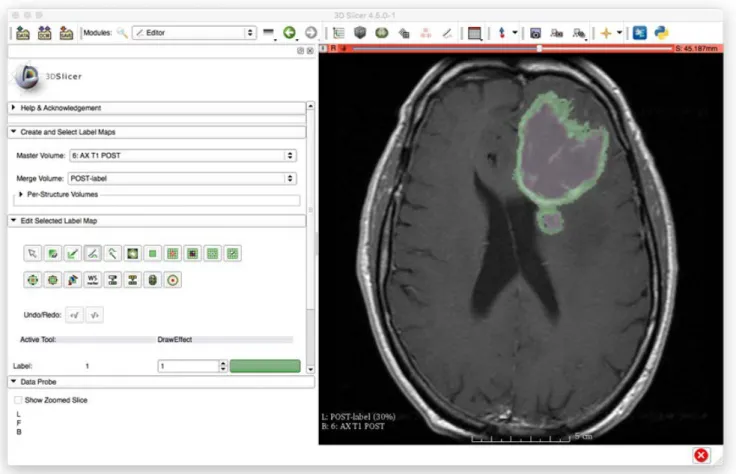Open the module history dropdown
This screenshot has height=474, width=736.
click(268, 33)
